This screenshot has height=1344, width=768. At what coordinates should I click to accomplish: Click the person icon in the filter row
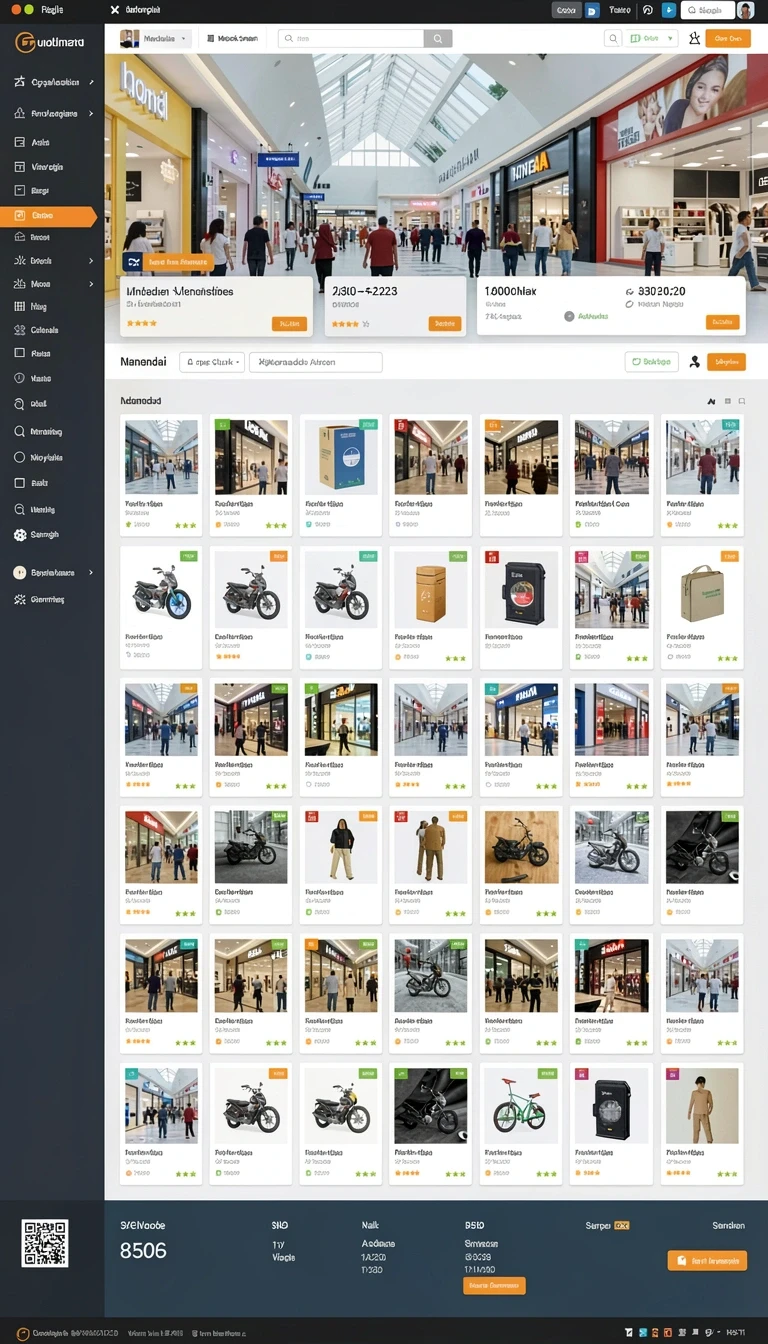pyautogui.click(x=694, y=362)
